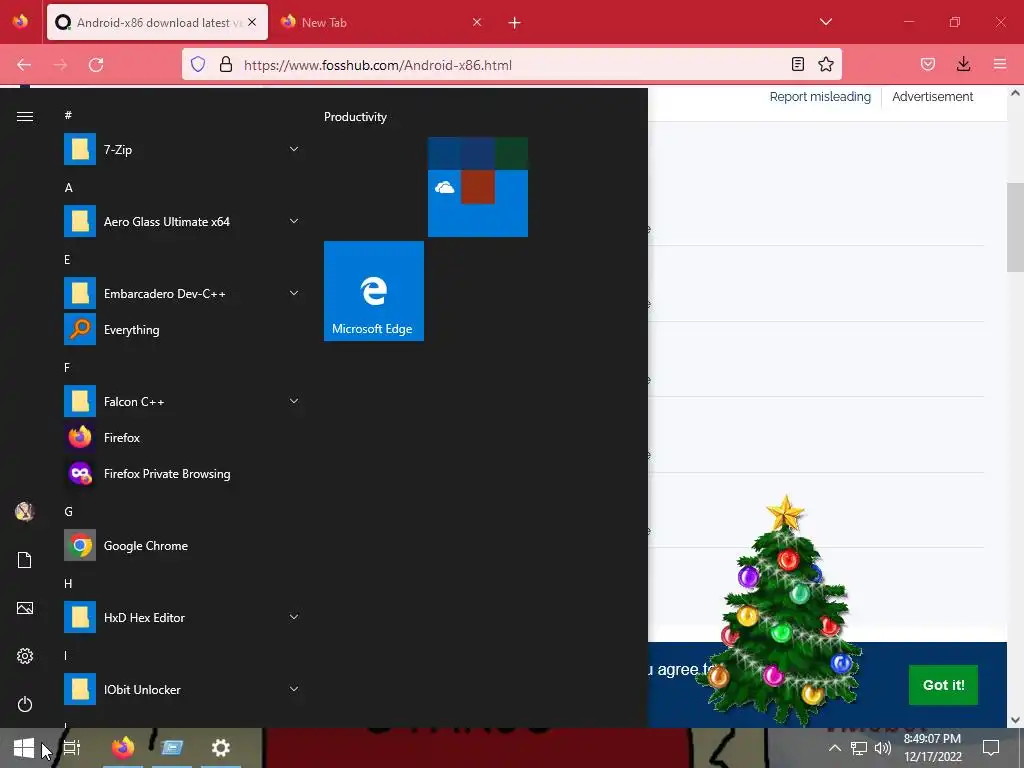Screen dimensions: 1024x768
Task: Open Aero Glass Ultimate x64 folder
Action: (x=181, y=221)
